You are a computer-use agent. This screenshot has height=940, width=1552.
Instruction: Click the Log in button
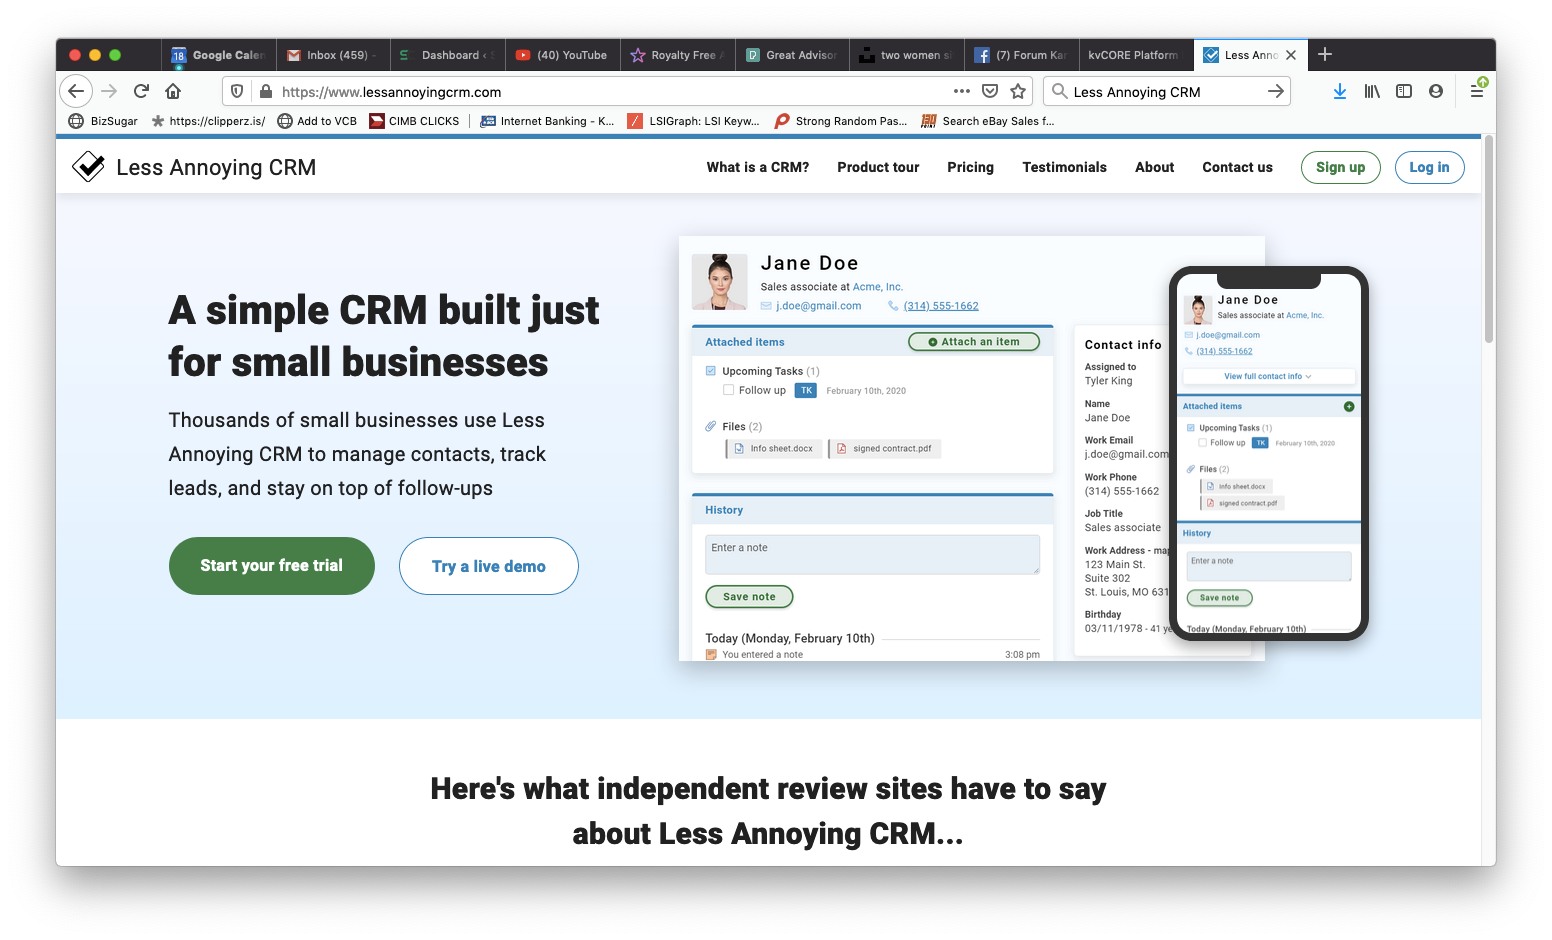click(1429, 167)
